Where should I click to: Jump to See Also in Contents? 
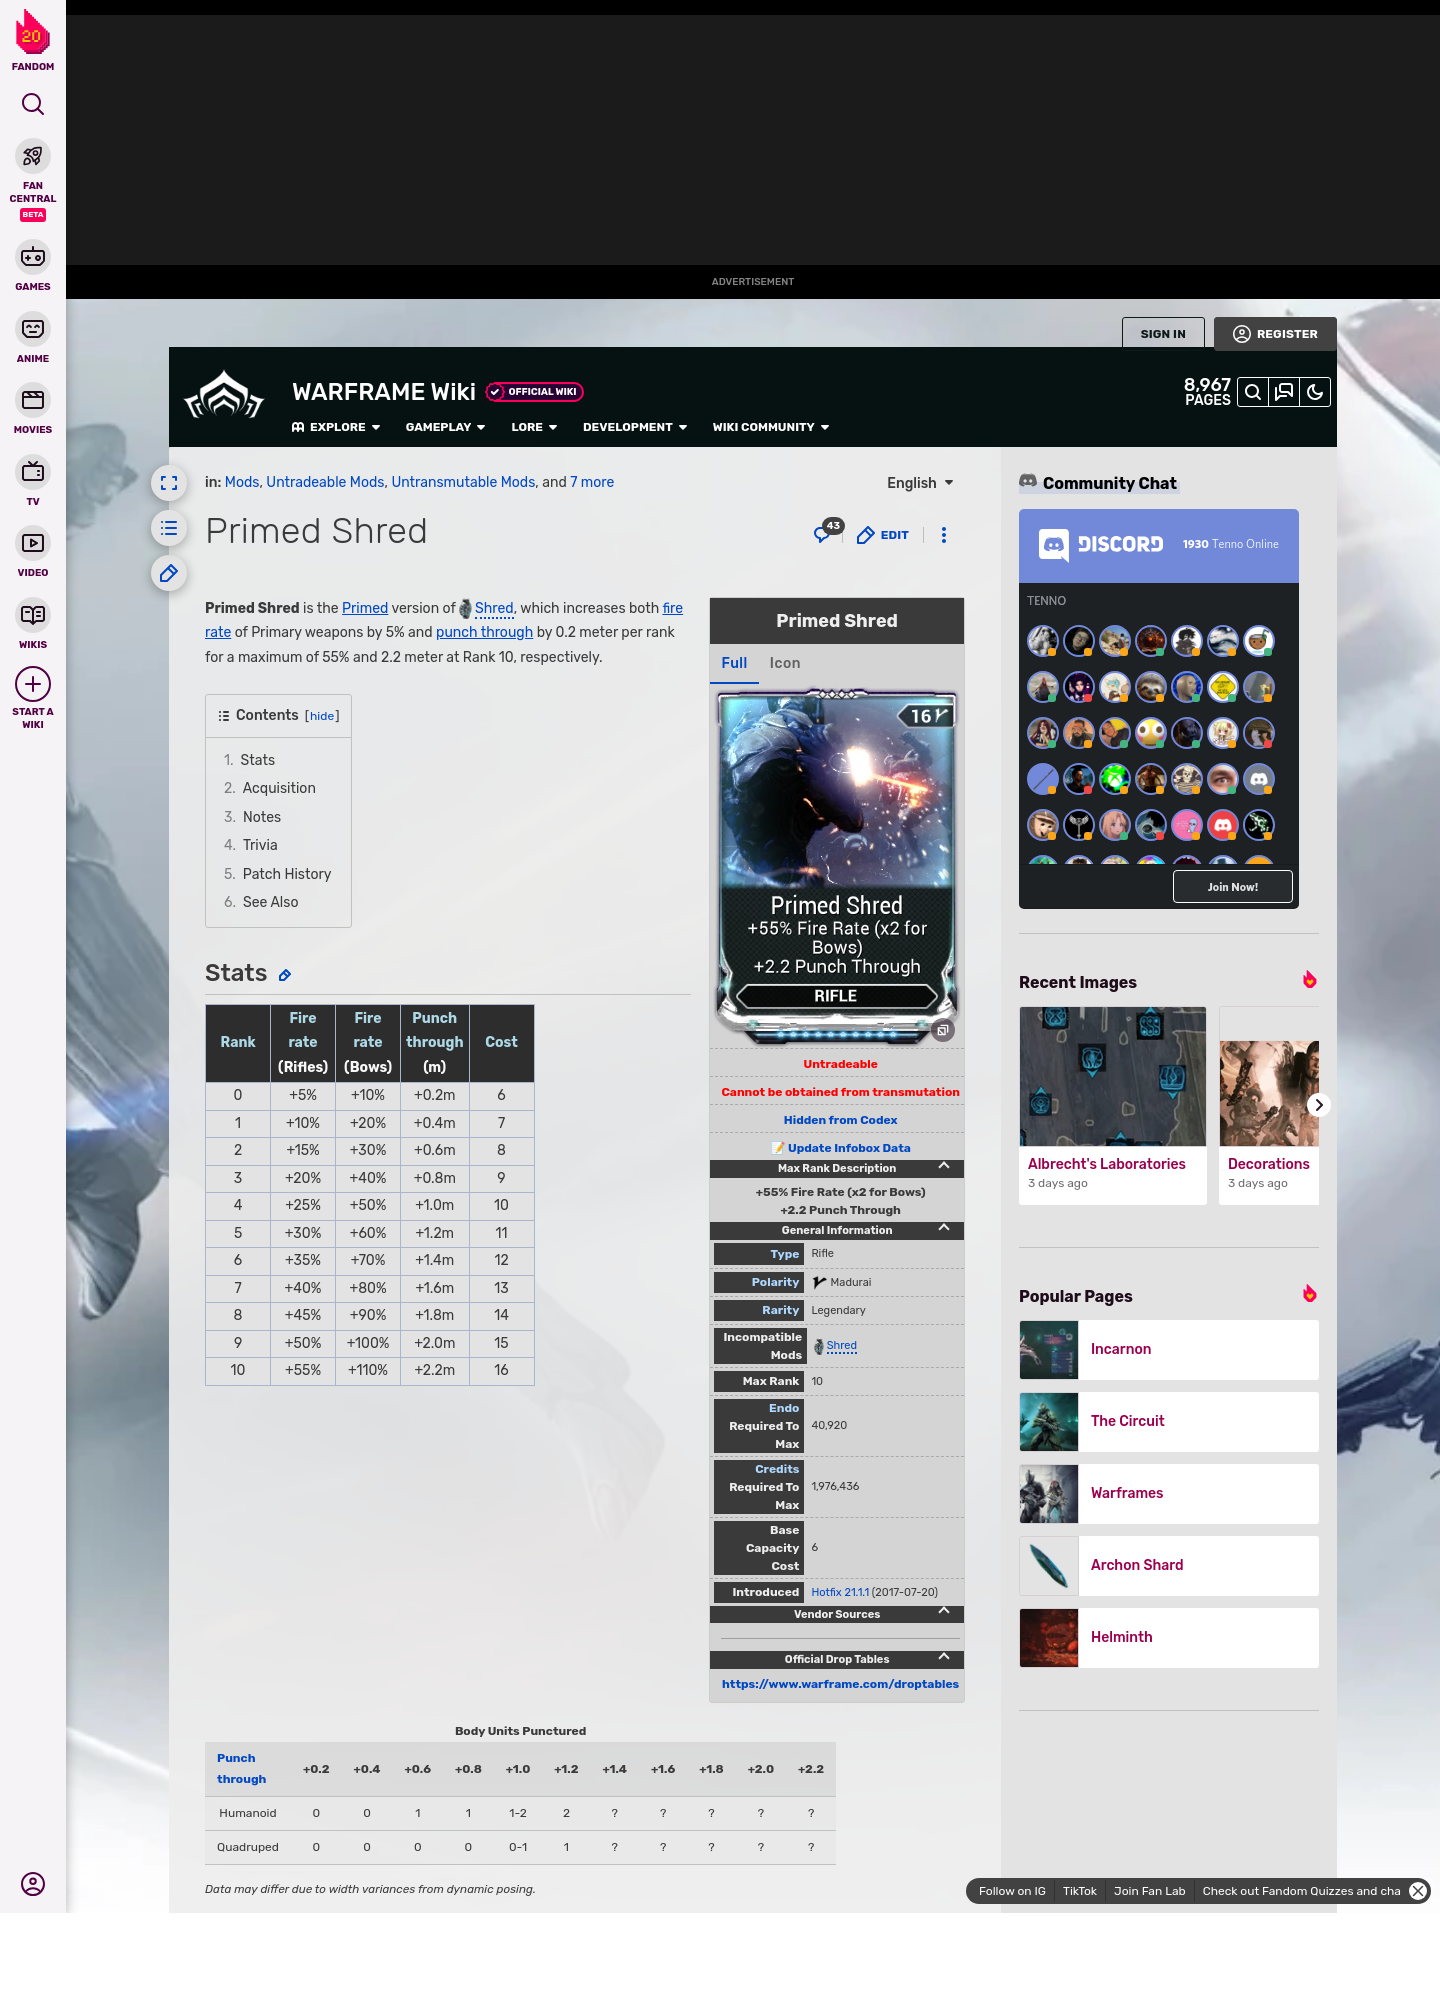coord(271,902)
